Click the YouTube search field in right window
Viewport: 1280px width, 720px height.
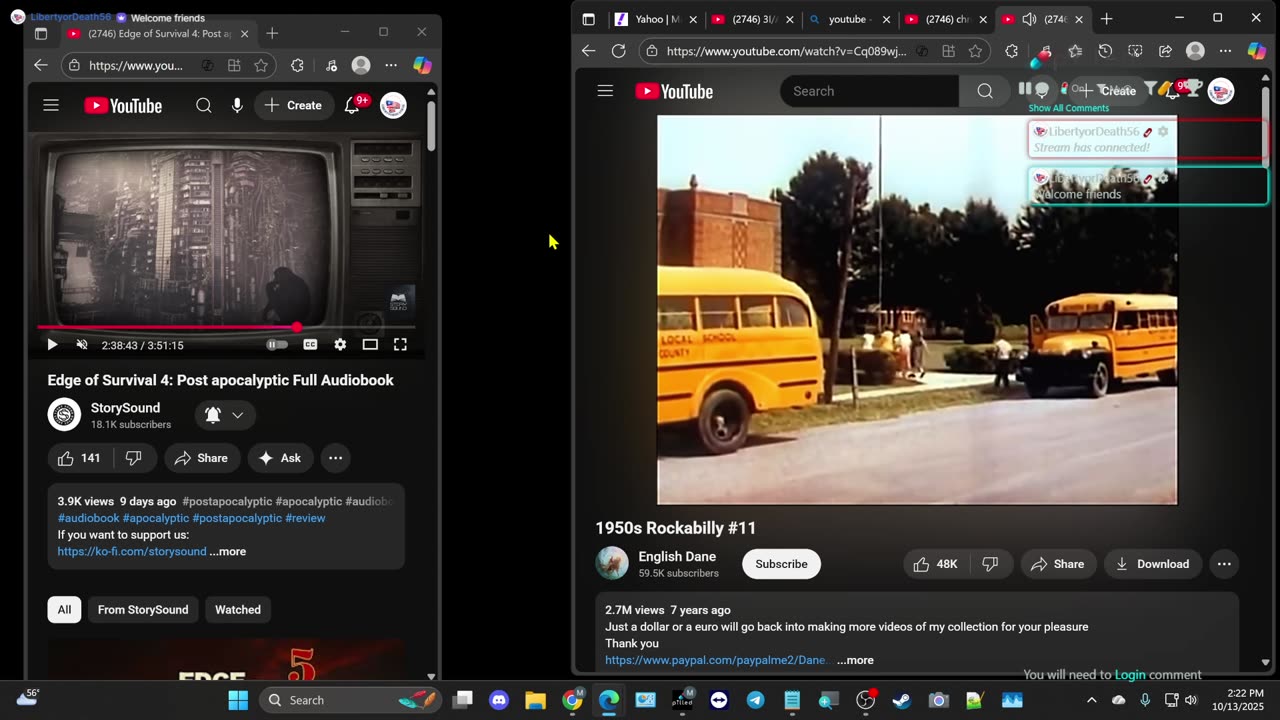click(870, 91)
